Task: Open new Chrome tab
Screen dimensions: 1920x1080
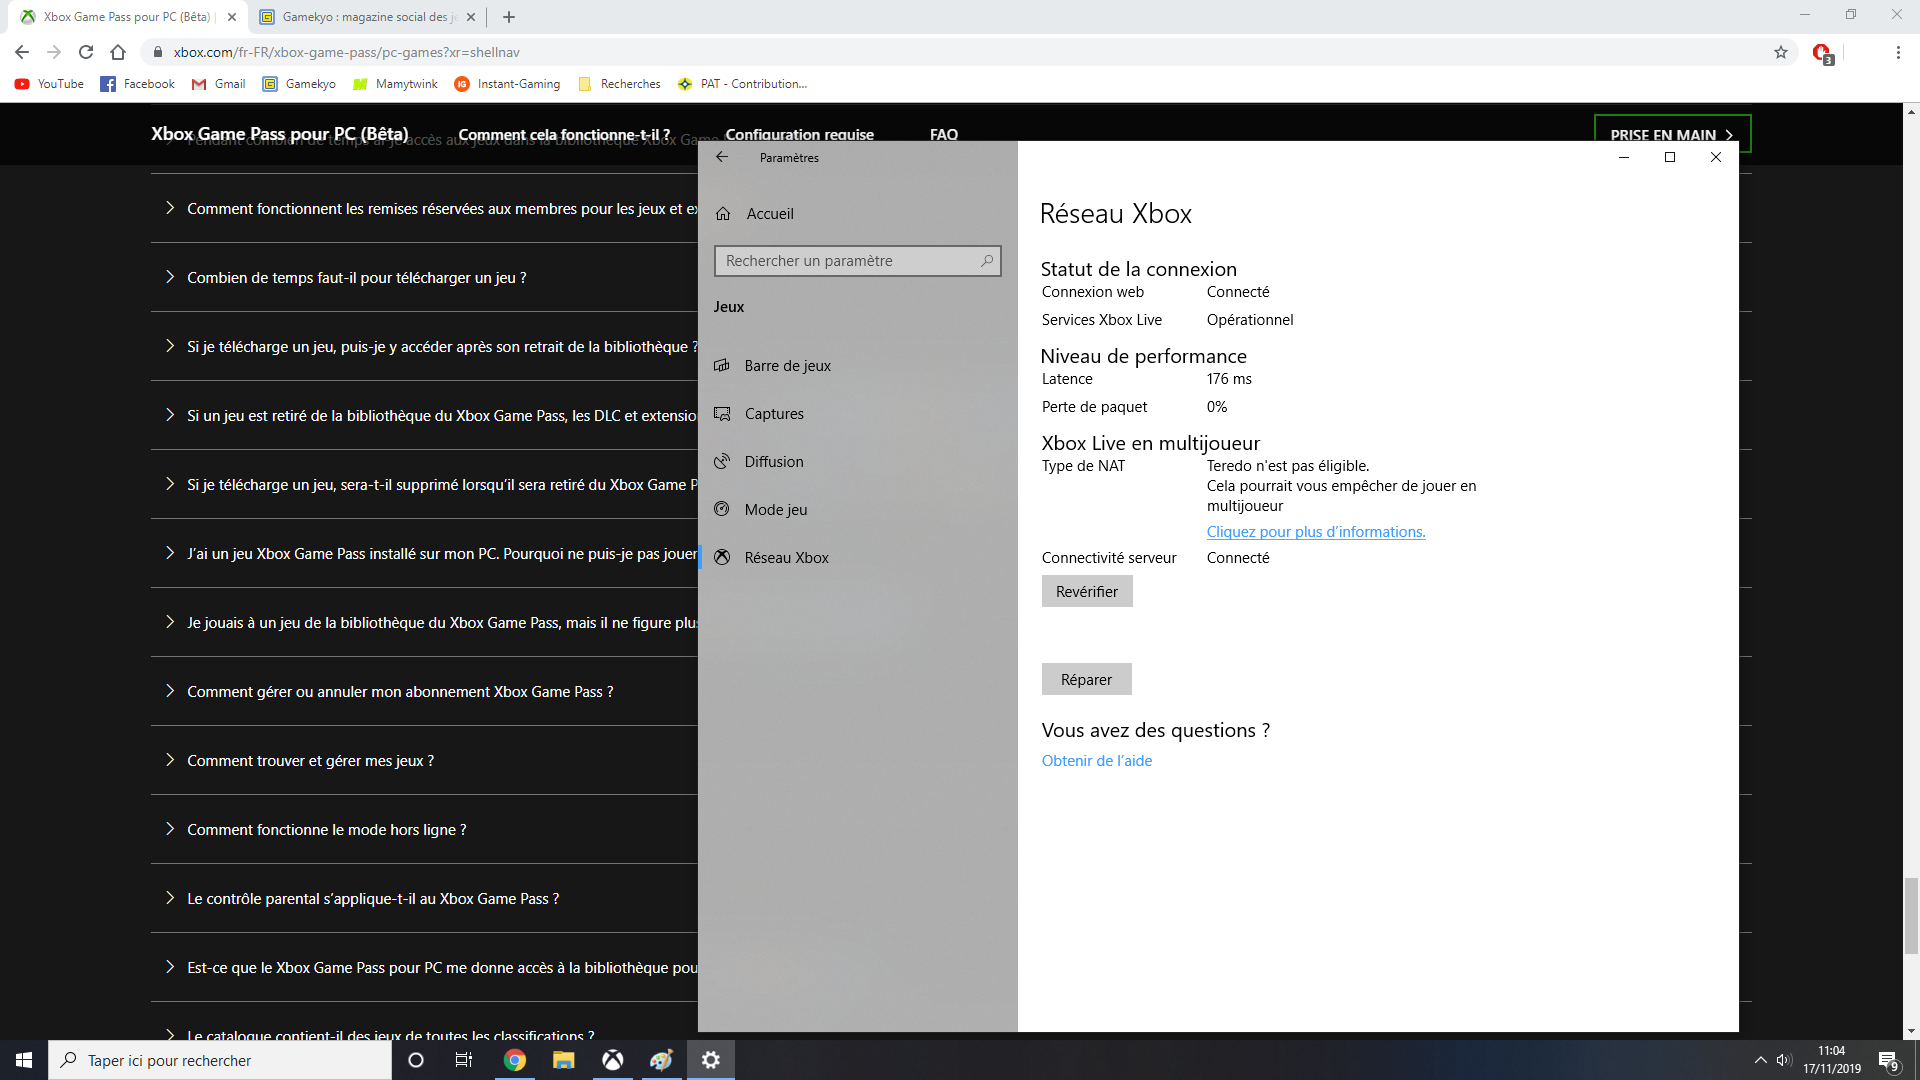Action: tap(509, 17)
